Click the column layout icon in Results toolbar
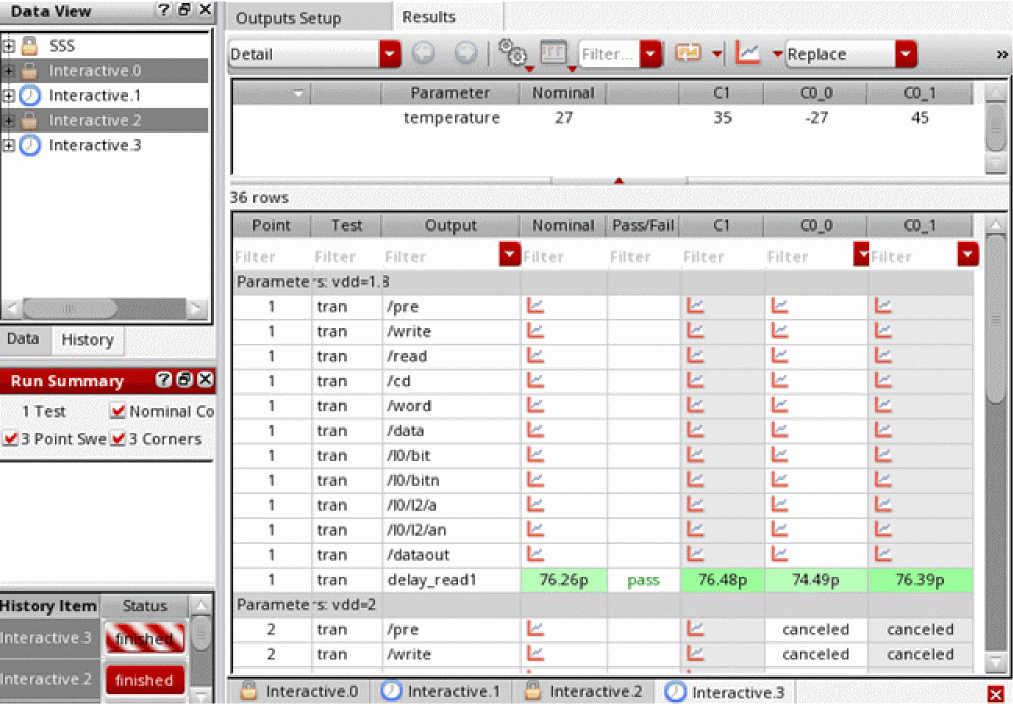 point(553,54)
